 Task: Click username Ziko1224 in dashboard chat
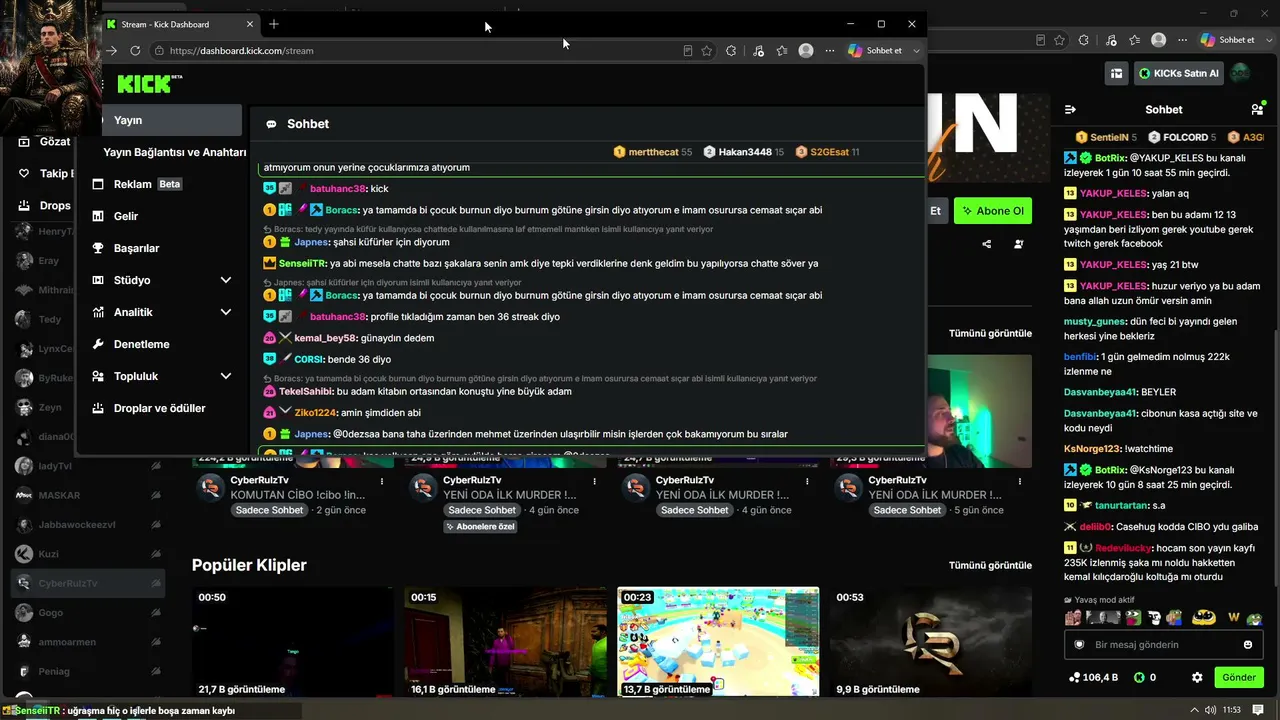[x=315, y=413]
